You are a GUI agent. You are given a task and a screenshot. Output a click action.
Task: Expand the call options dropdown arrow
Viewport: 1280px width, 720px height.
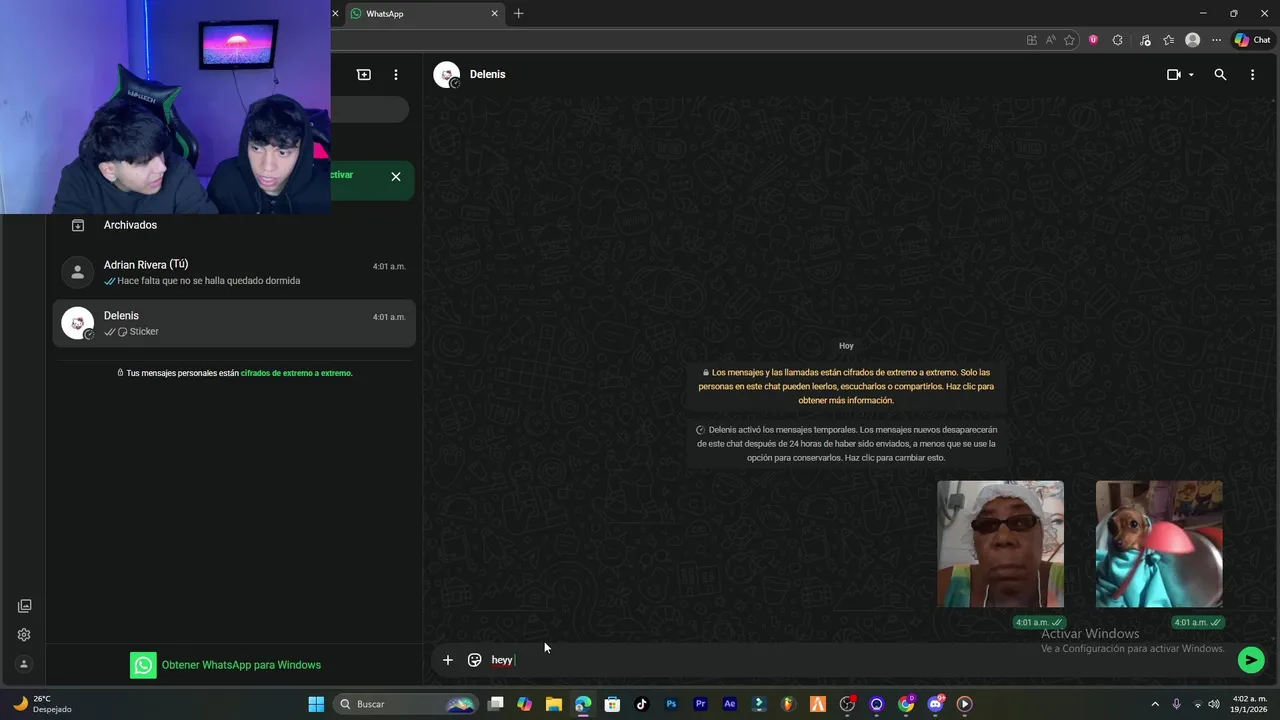(x=1191, y=75)
